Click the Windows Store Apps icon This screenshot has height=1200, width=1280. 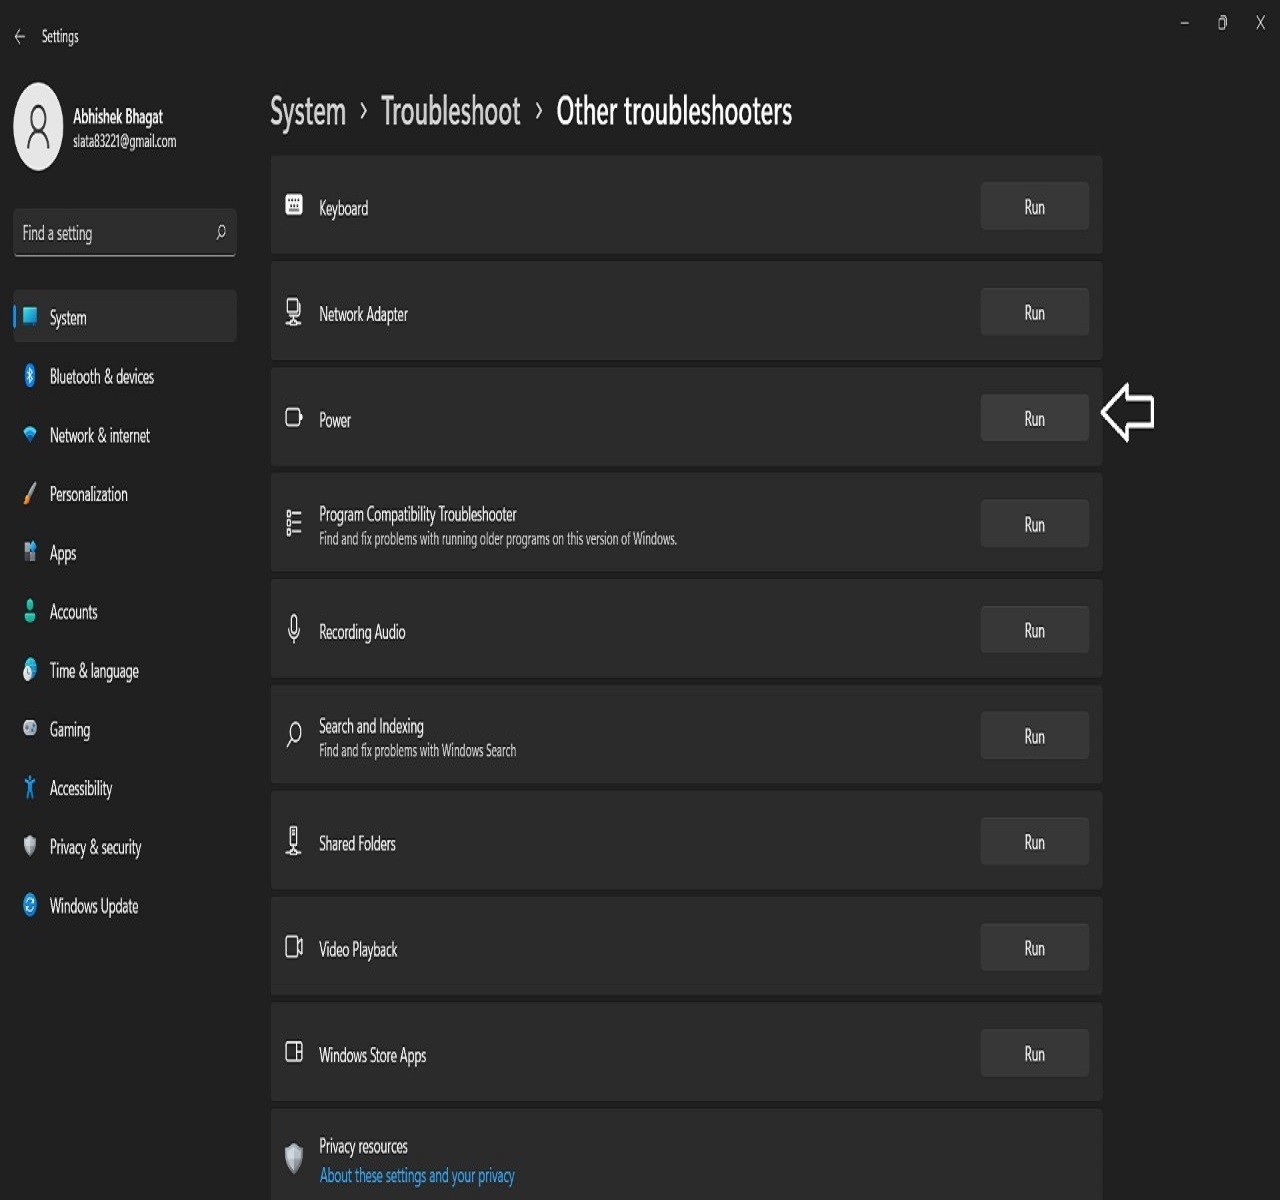point(294,1052)
